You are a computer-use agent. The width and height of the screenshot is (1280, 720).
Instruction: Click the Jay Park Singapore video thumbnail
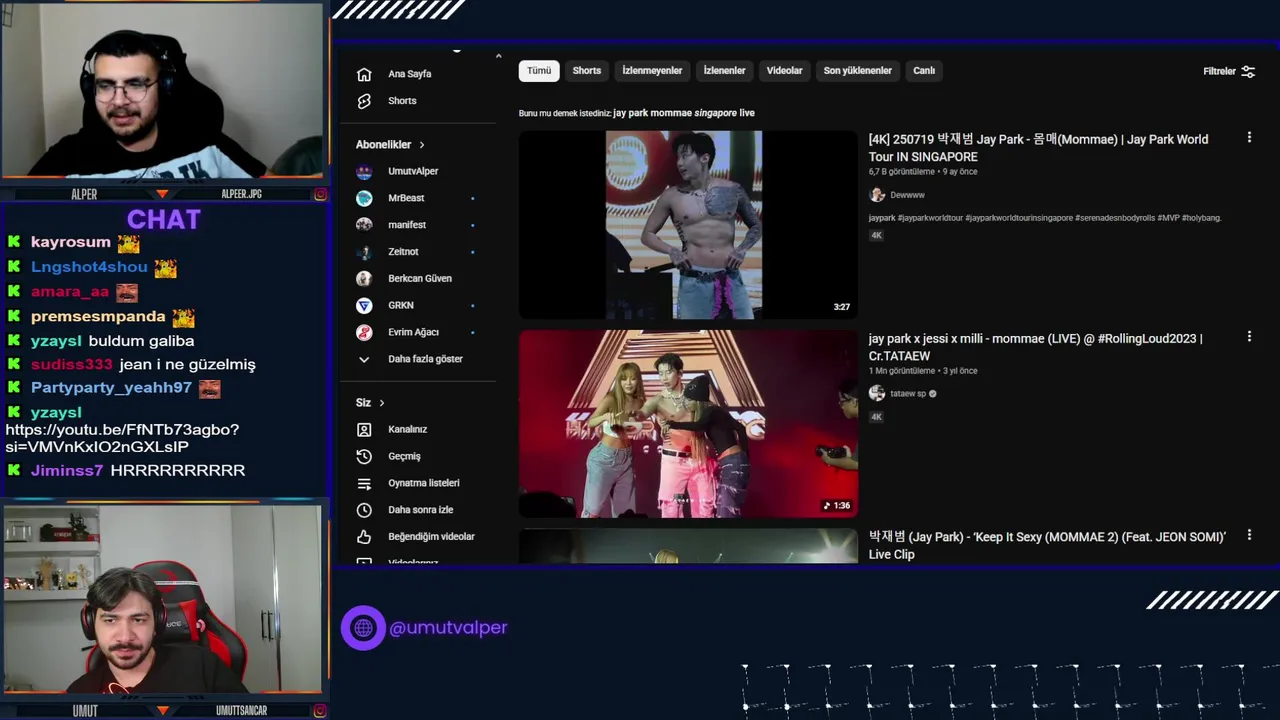point(688,225)
